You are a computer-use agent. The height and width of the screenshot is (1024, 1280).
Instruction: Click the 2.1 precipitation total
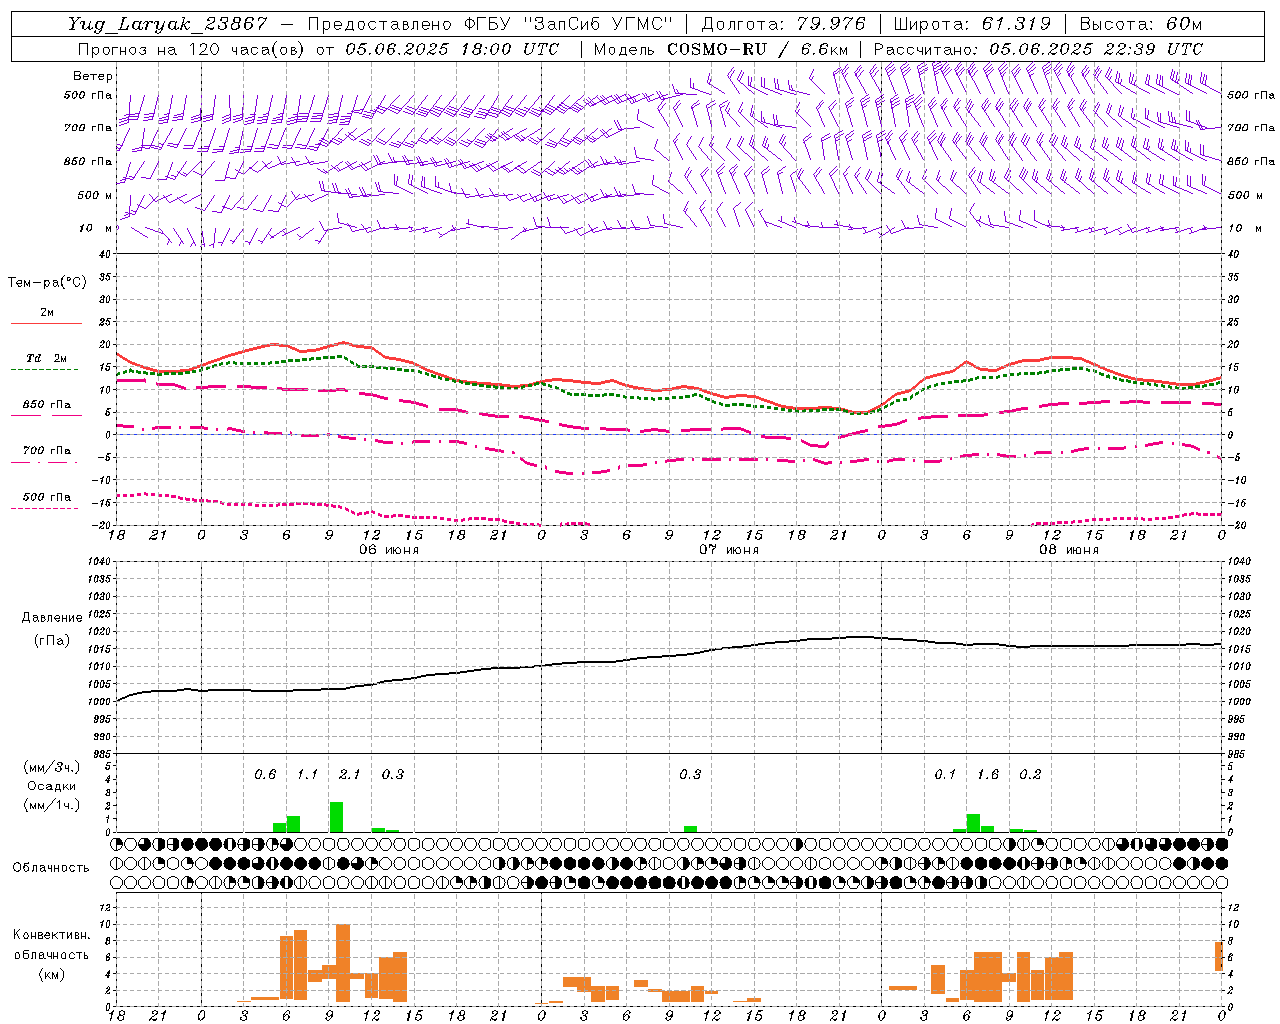(349, 775)
